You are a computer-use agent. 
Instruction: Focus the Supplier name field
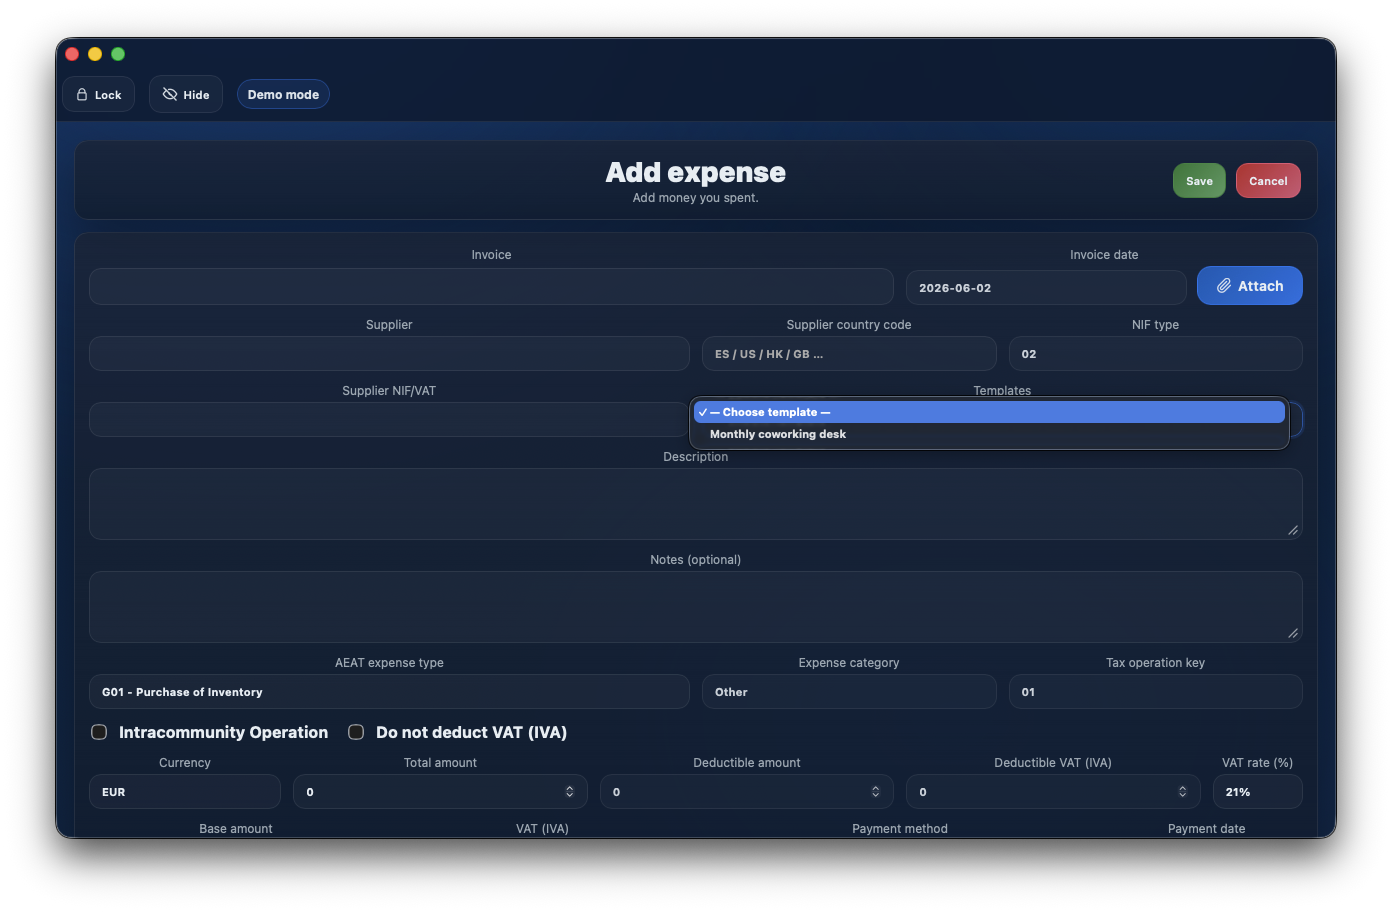tap(389, 354)
